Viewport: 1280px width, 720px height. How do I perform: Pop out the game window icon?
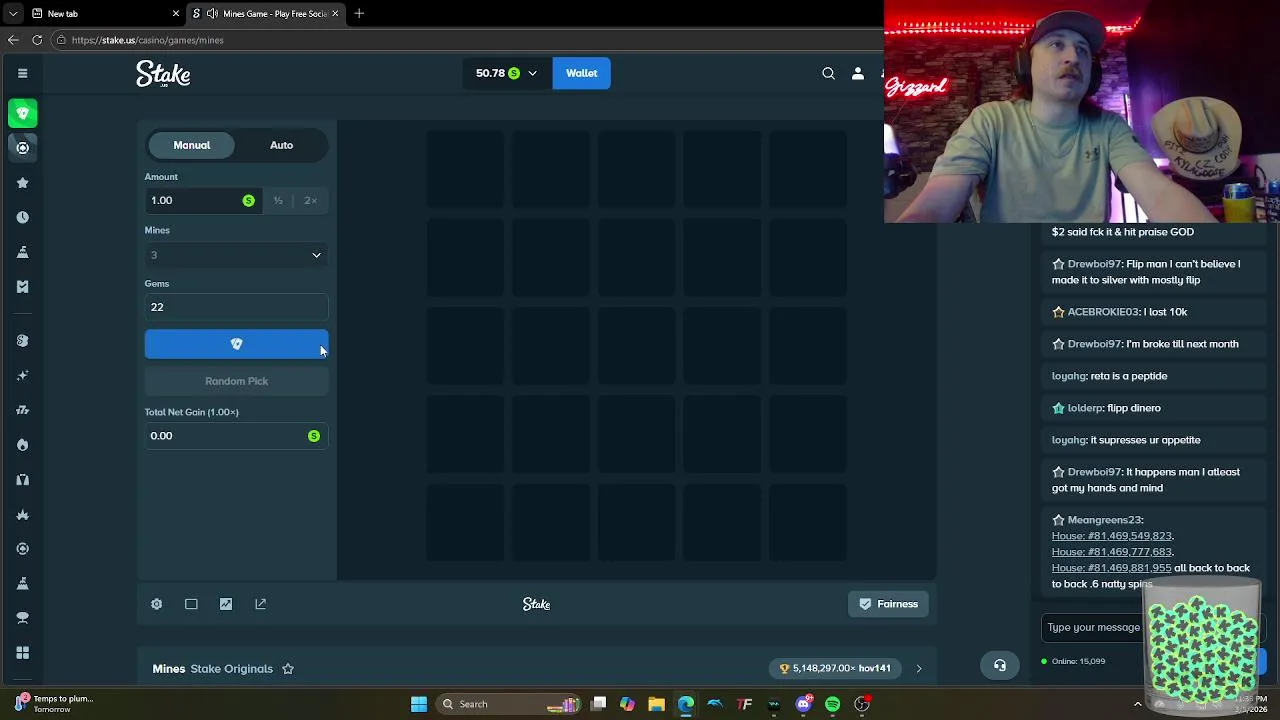(261, 604)
